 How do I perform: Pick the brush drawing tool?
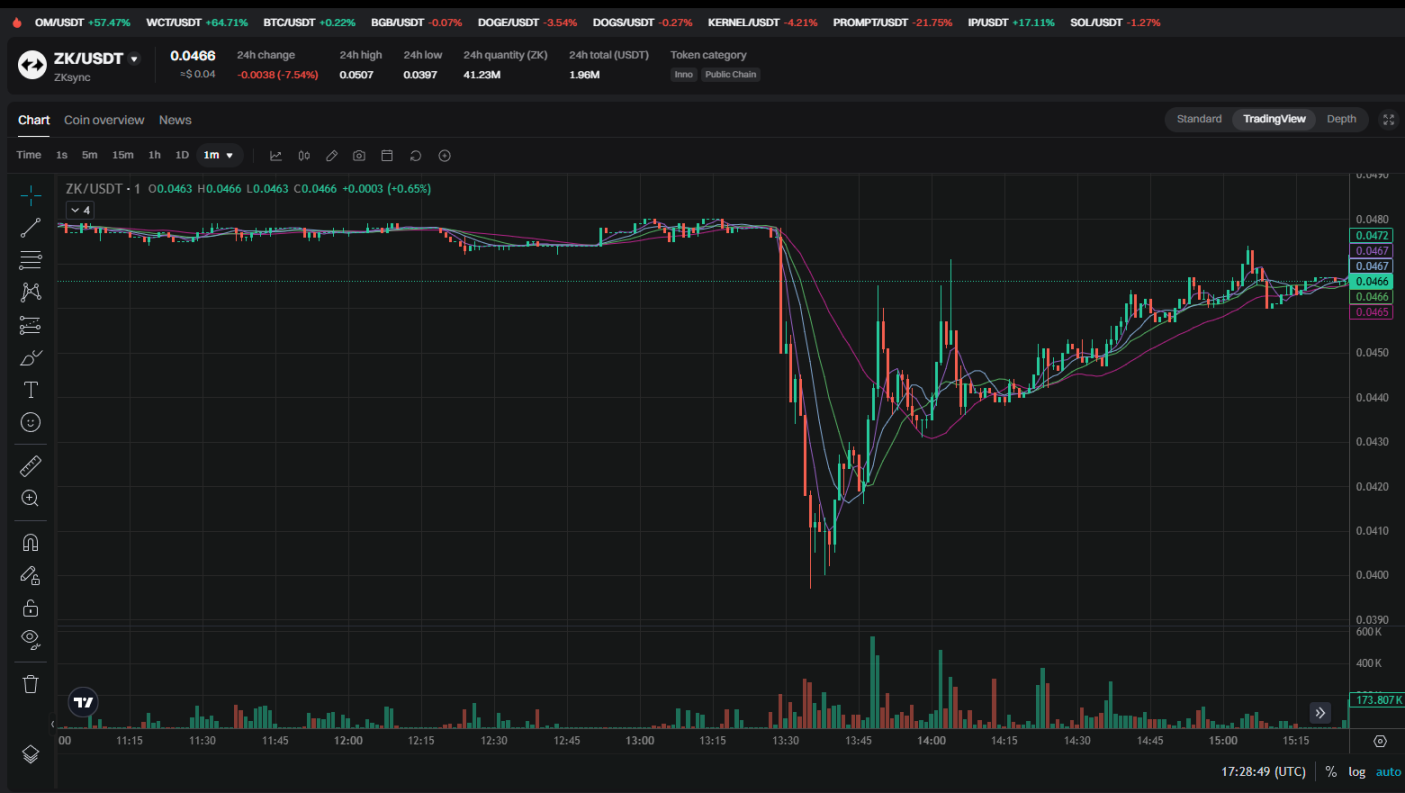(30, 357)
